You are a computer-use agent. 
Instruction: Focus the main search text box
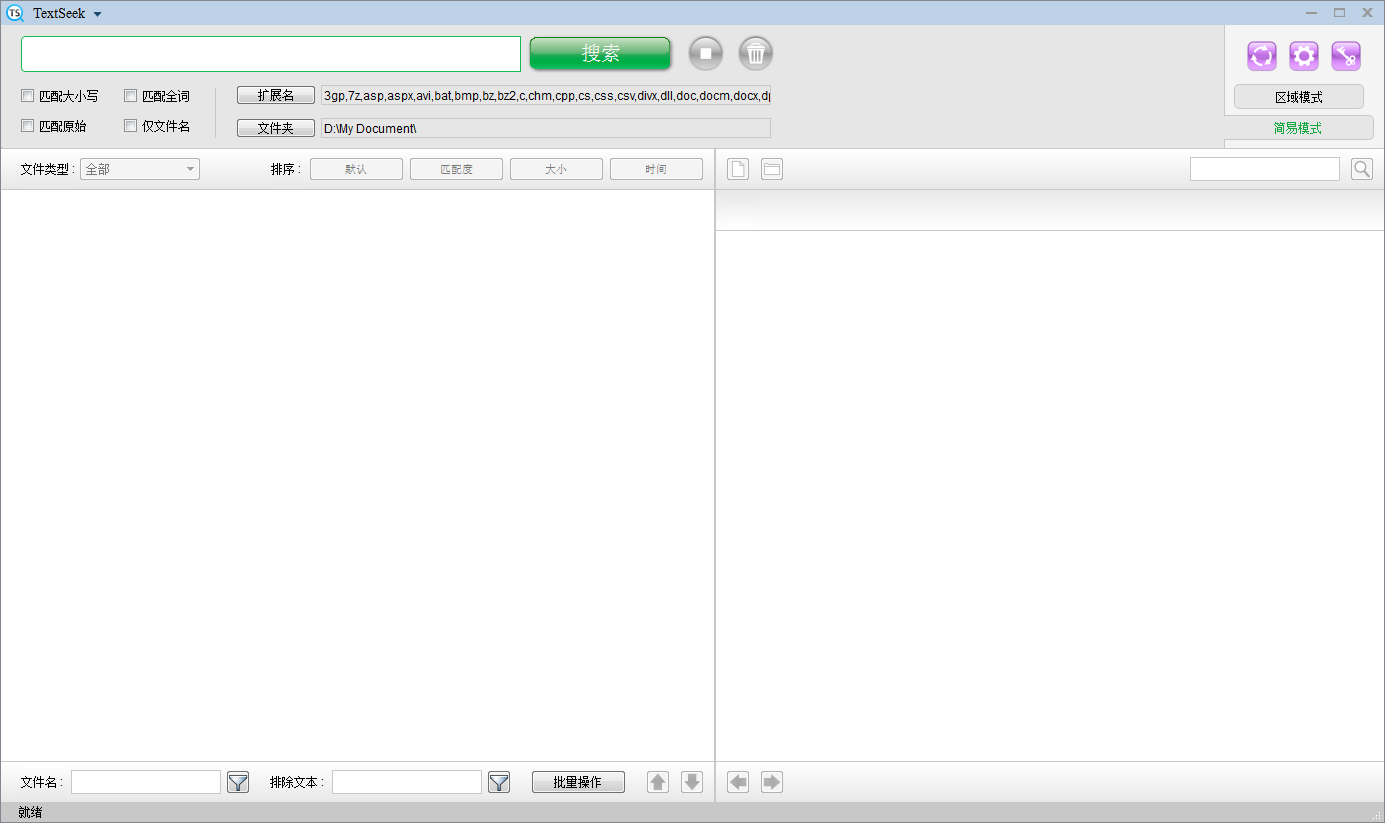pyautogui.click(x=271, y=54)
